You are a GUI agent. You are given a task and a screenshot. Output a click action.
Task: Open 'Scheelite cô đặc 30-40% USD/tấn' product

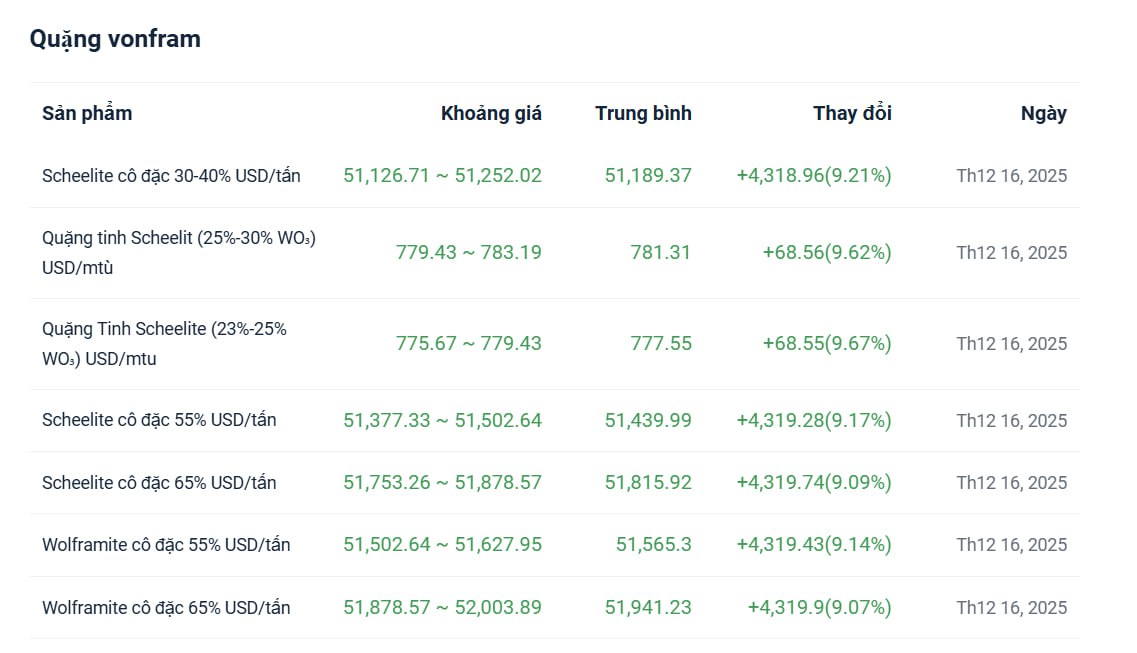[x=171, y=176]
